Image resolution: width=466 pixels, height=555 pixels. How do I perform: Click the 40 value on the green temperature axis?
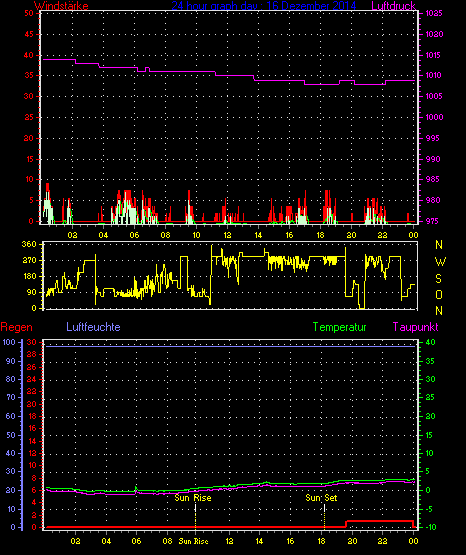click(430, 342)
